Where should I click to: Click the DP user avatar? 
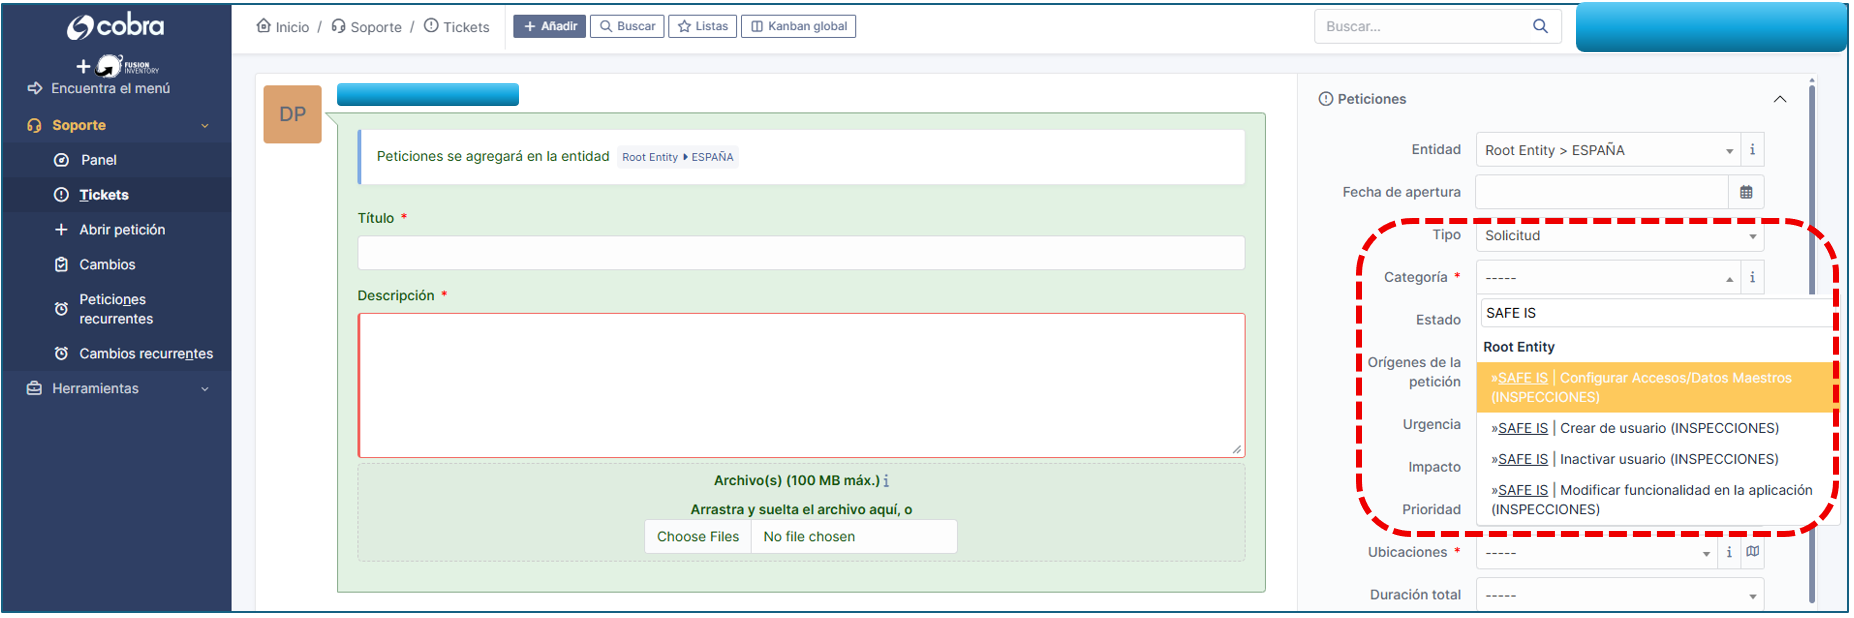pos(292,114)
